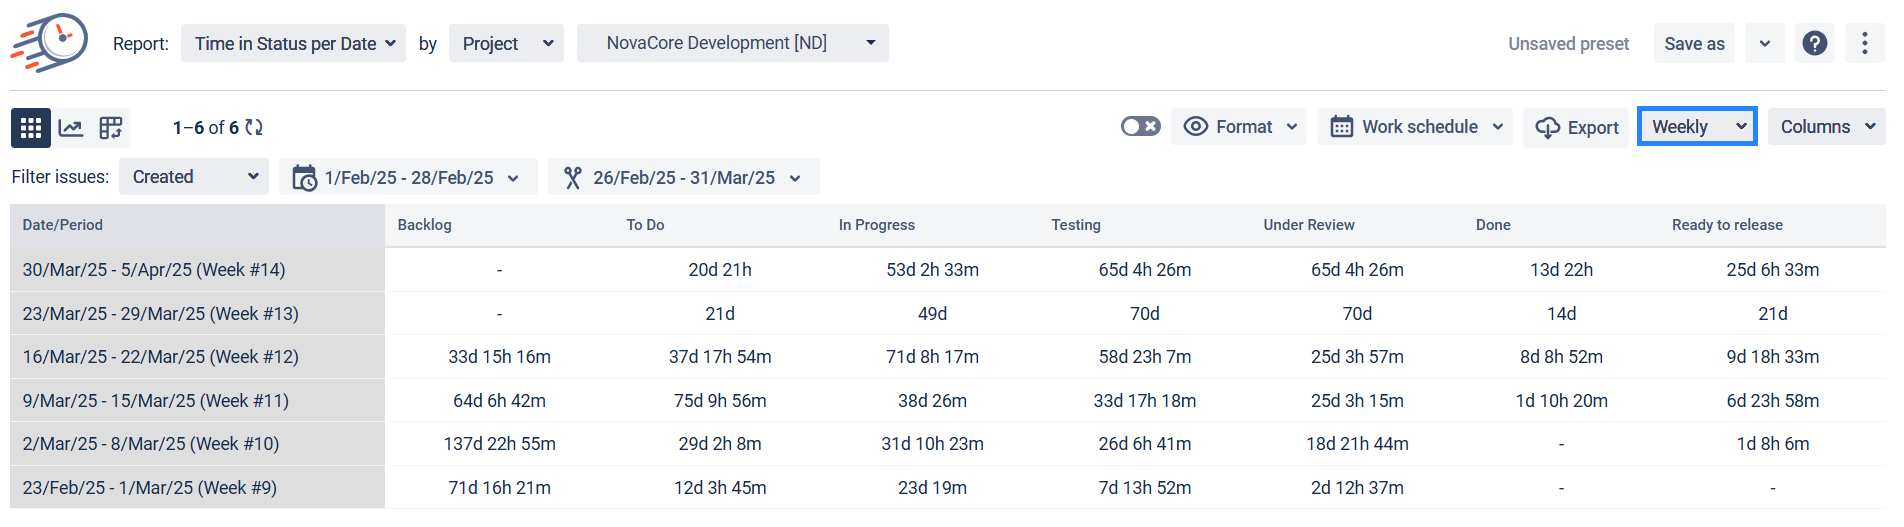The width and height of the screenshot is (1904, 527).
Task: Click the Backlog column header
Action: click(x=425, y=225)
